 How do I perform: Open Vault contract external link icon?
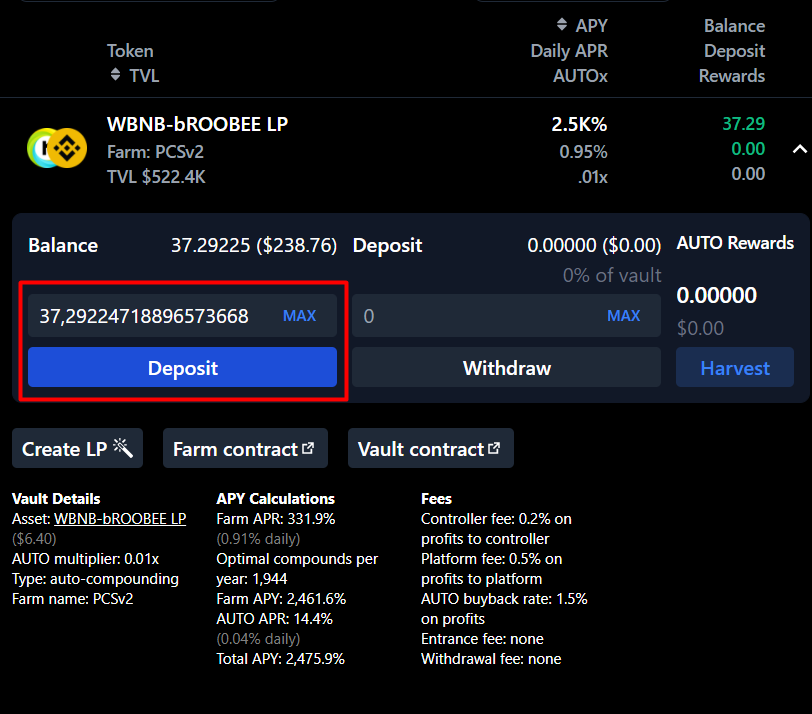coord(494,448)
